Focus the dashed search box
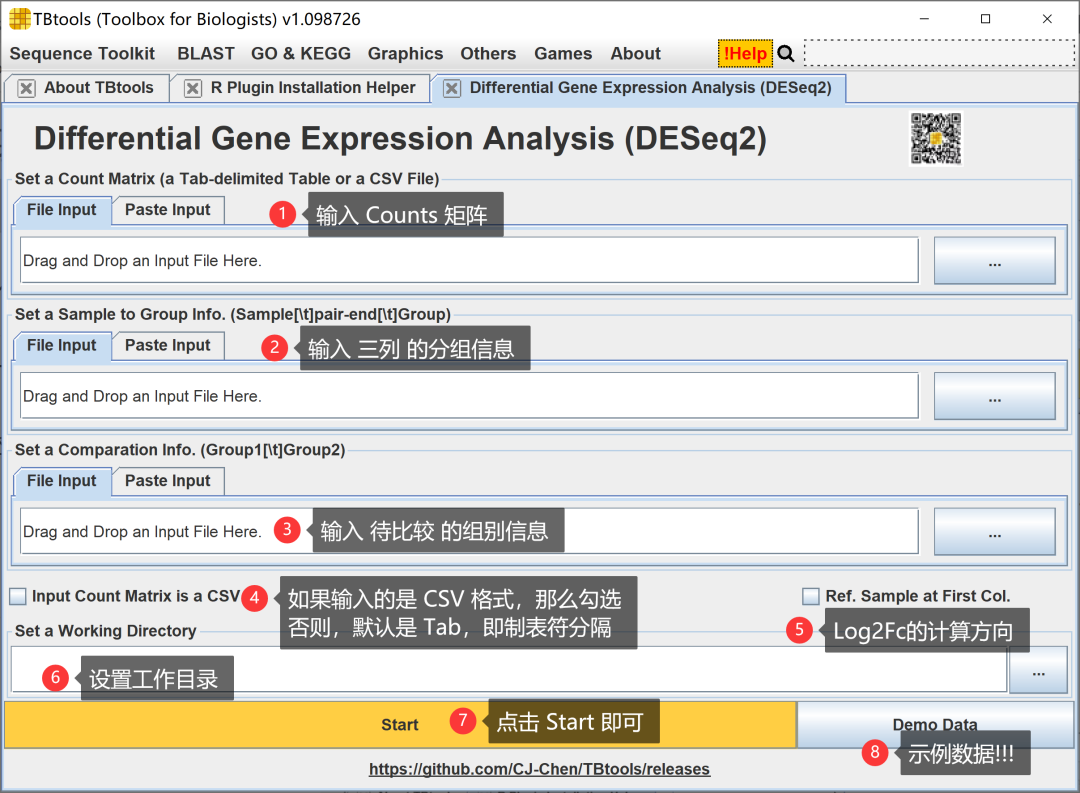1080x793 pixels. (x=939, y=53)
